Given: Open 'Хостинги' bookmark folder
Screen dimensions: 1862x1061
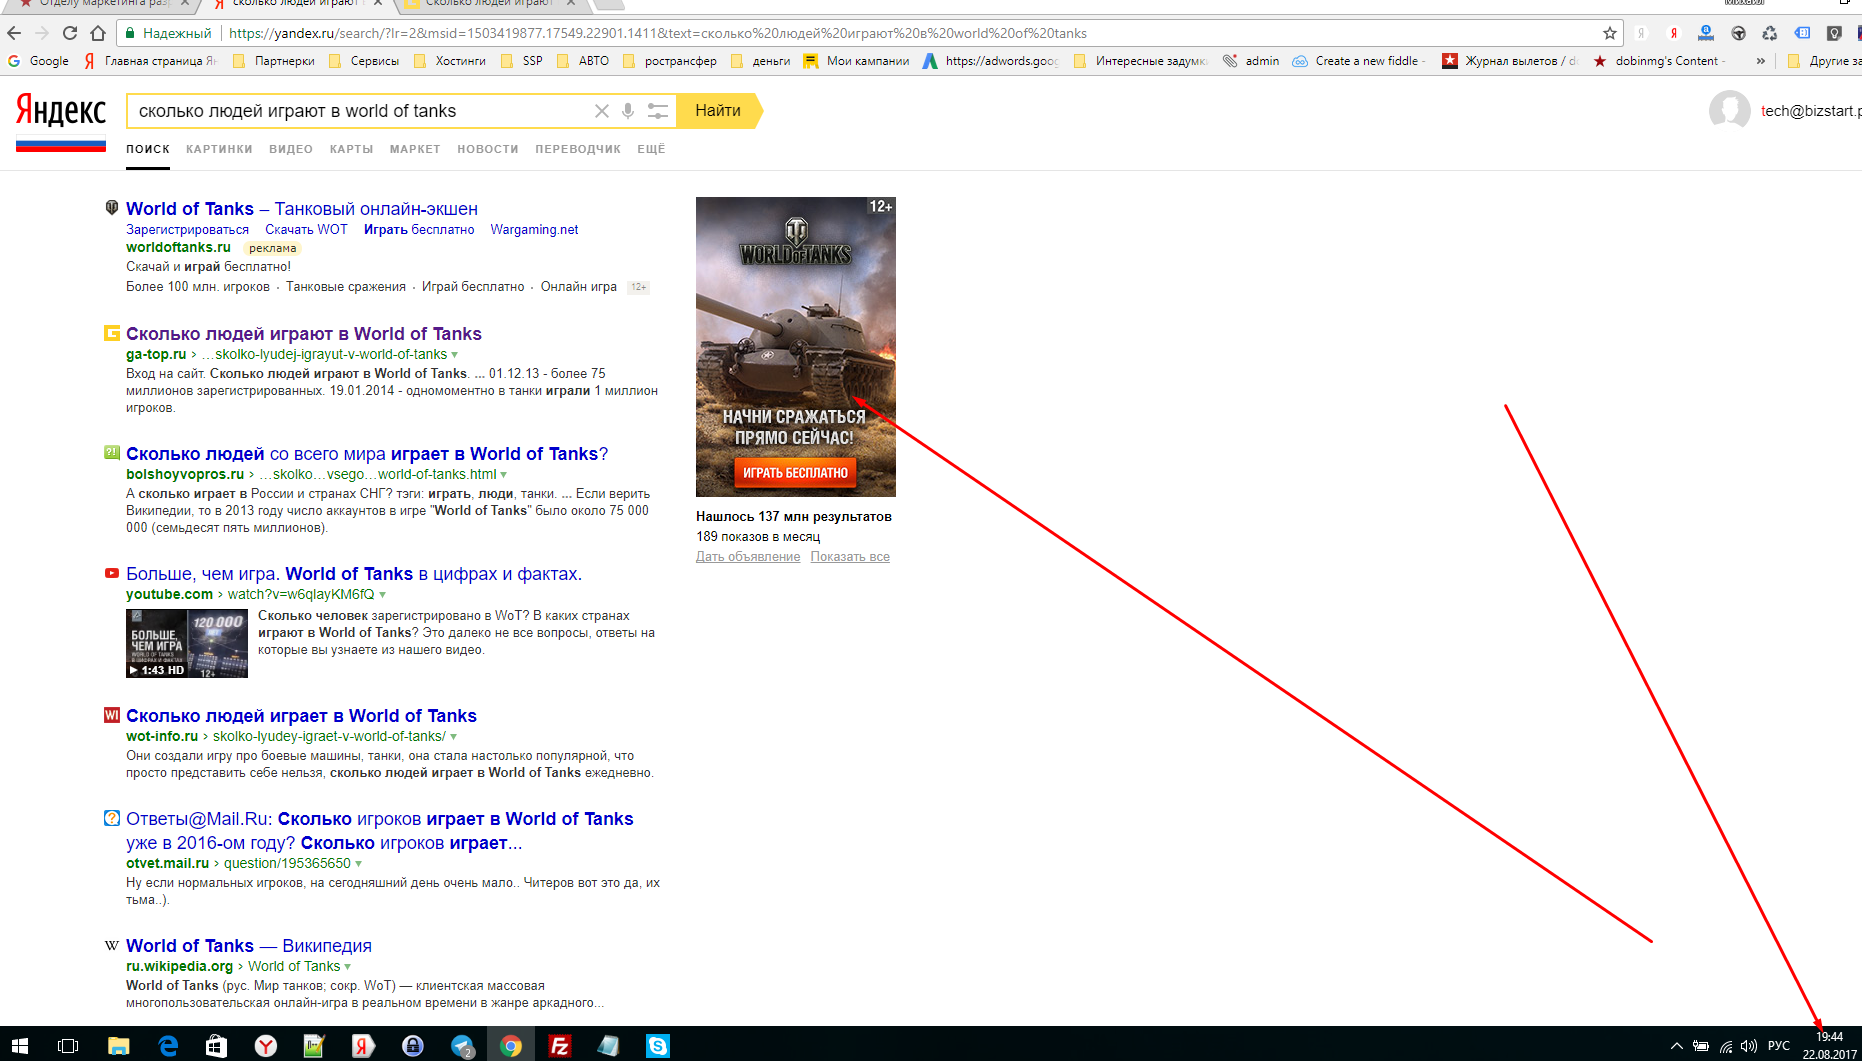Looking at the screenshot, I should [449, 61].
